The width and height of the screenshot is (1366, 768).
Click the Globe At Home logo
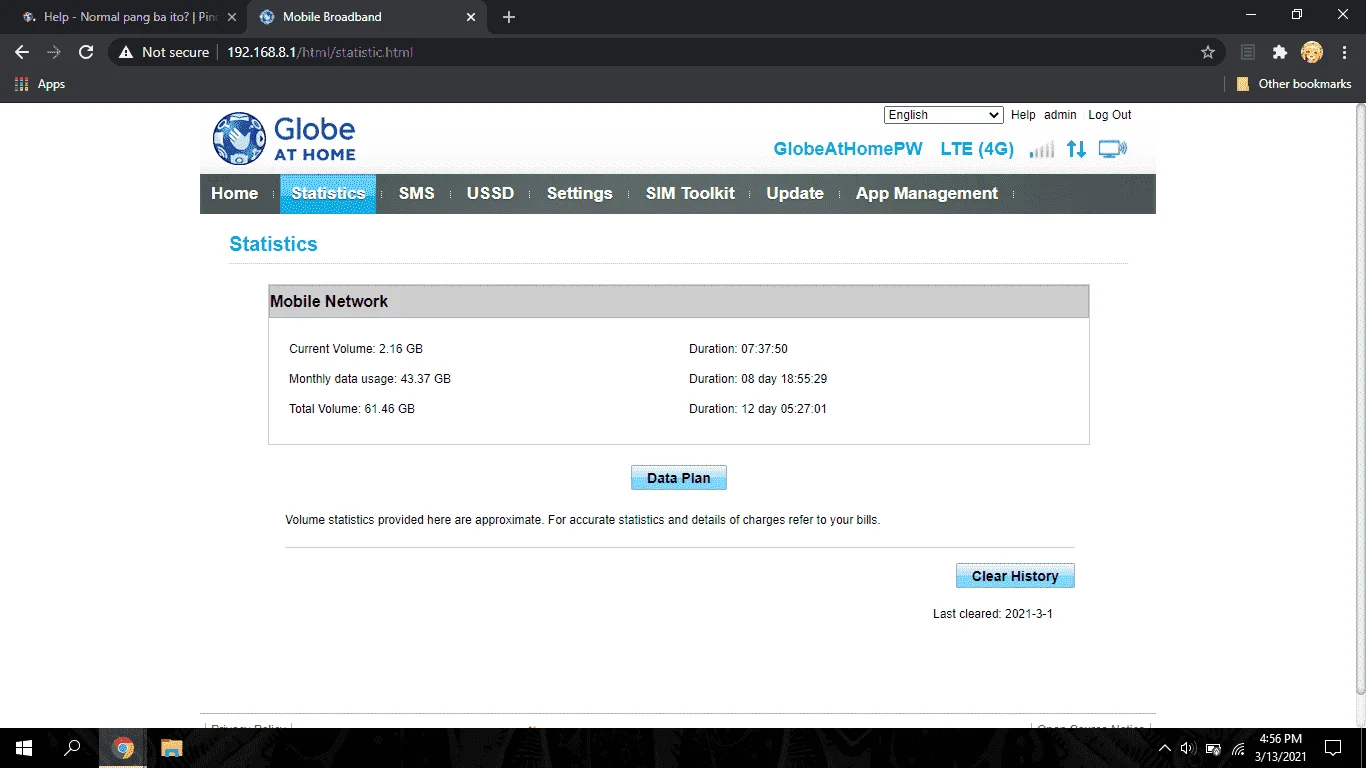tap(285, 139)
